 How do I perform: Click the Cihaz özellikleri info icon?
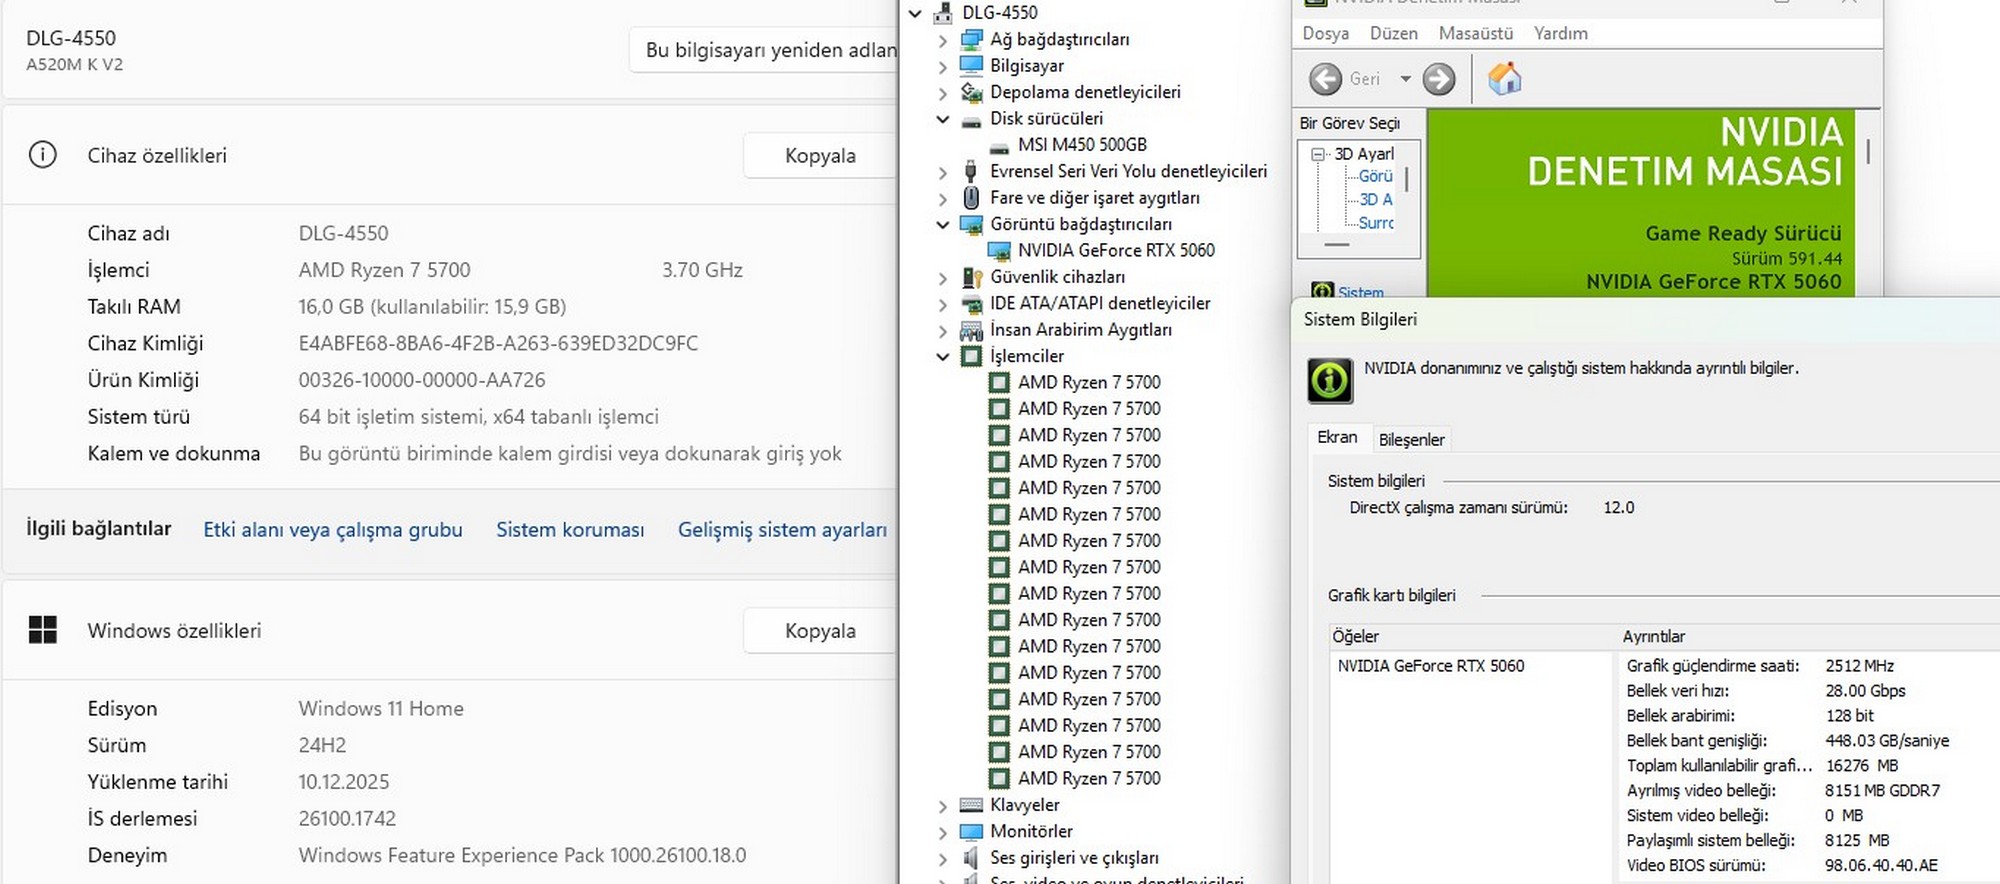tap(43, 155)
